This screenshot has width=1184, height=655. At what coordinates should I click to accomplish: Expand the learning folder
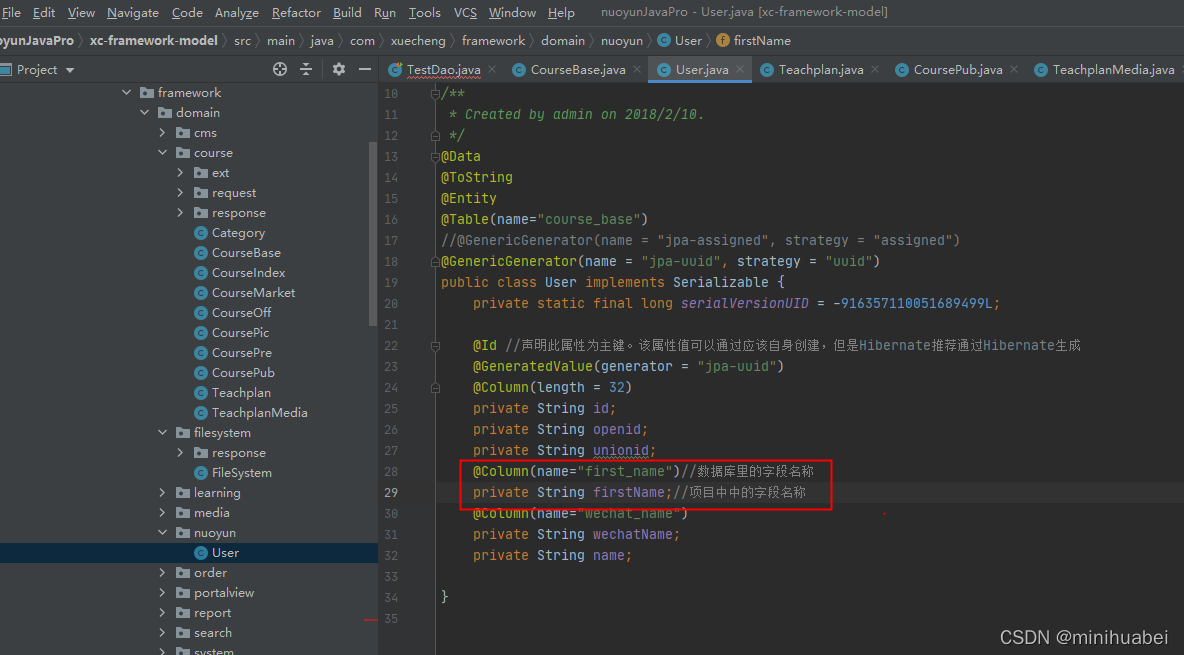coord(162,493)
